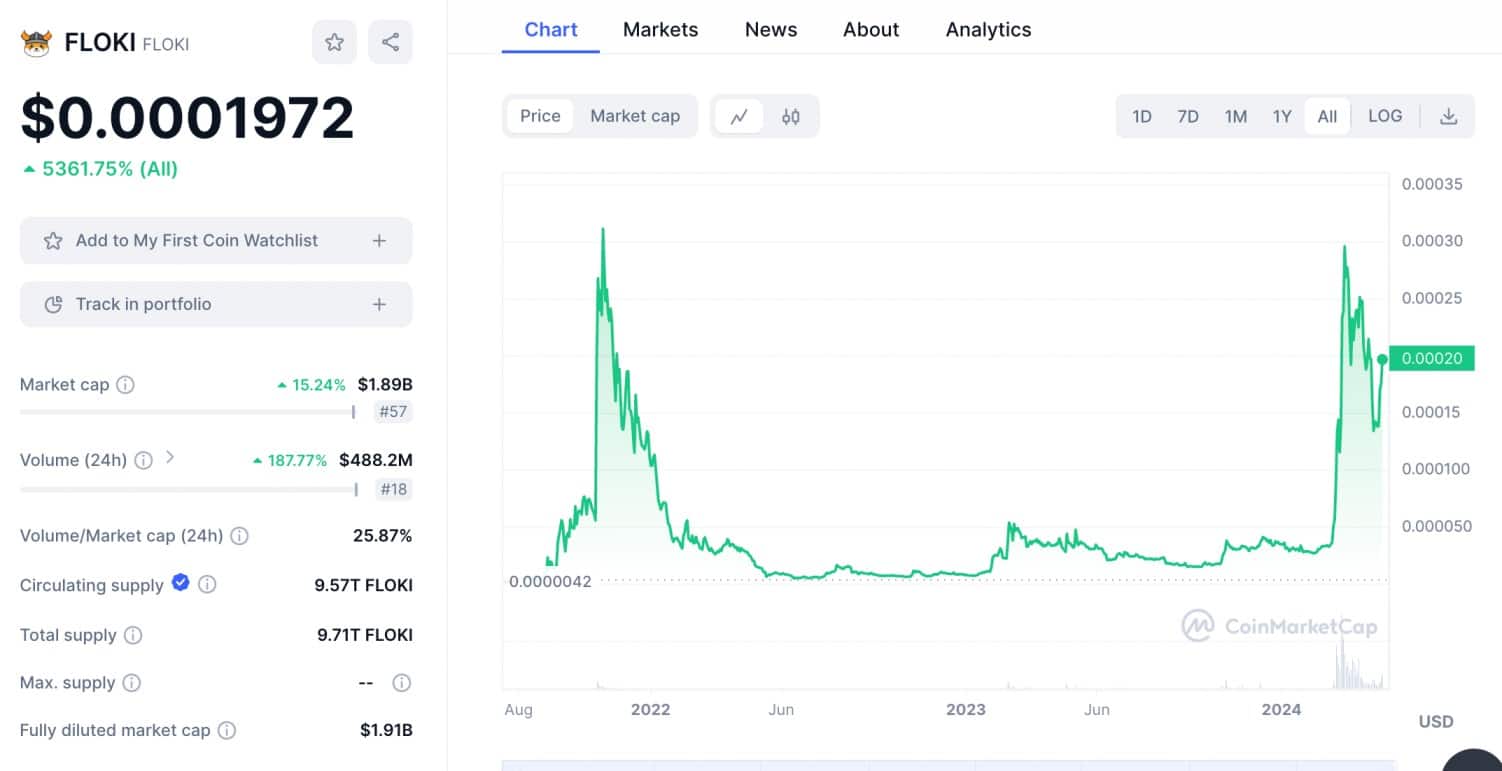Click Market cap rank progress bar
Viewport: 1502px width, 771px height.
tap(188, 411)
